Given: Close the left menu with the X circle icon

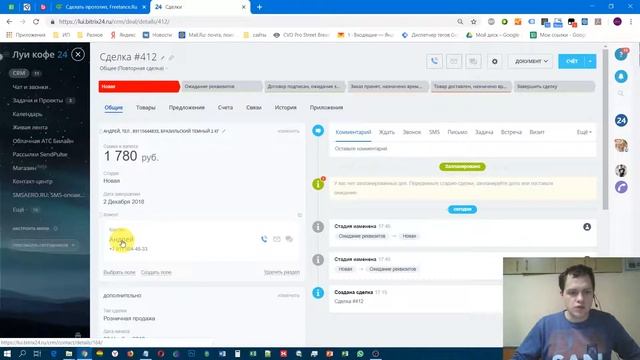Looking at the screenshot, I should pyautogui.click(x=78, y=54).
